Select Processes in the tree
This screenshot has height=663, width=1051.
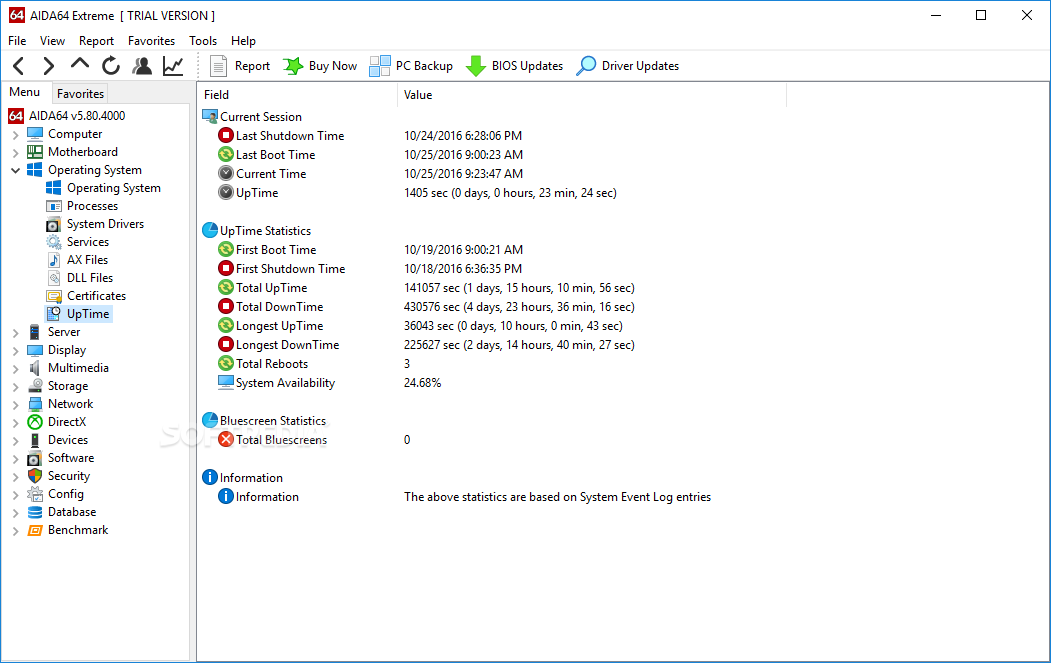pyautogui.click(x=82, y=206)
